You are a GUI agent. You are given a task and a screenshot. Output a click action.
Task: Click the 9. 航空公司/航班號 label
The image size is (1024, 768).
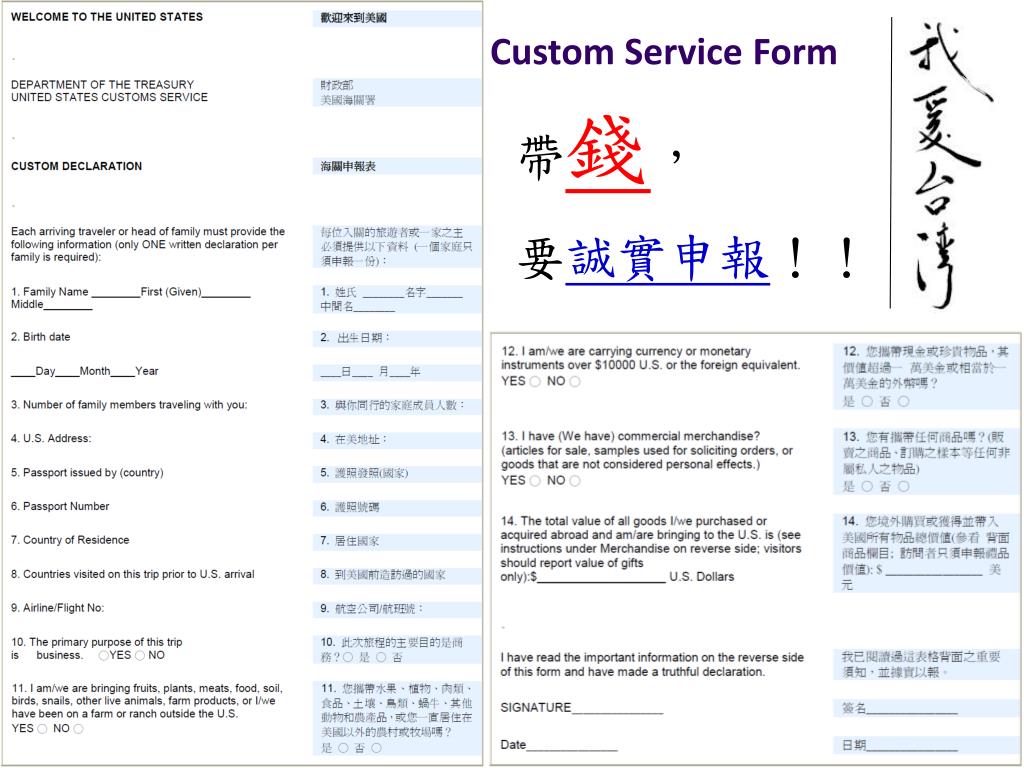click(371, 609)
